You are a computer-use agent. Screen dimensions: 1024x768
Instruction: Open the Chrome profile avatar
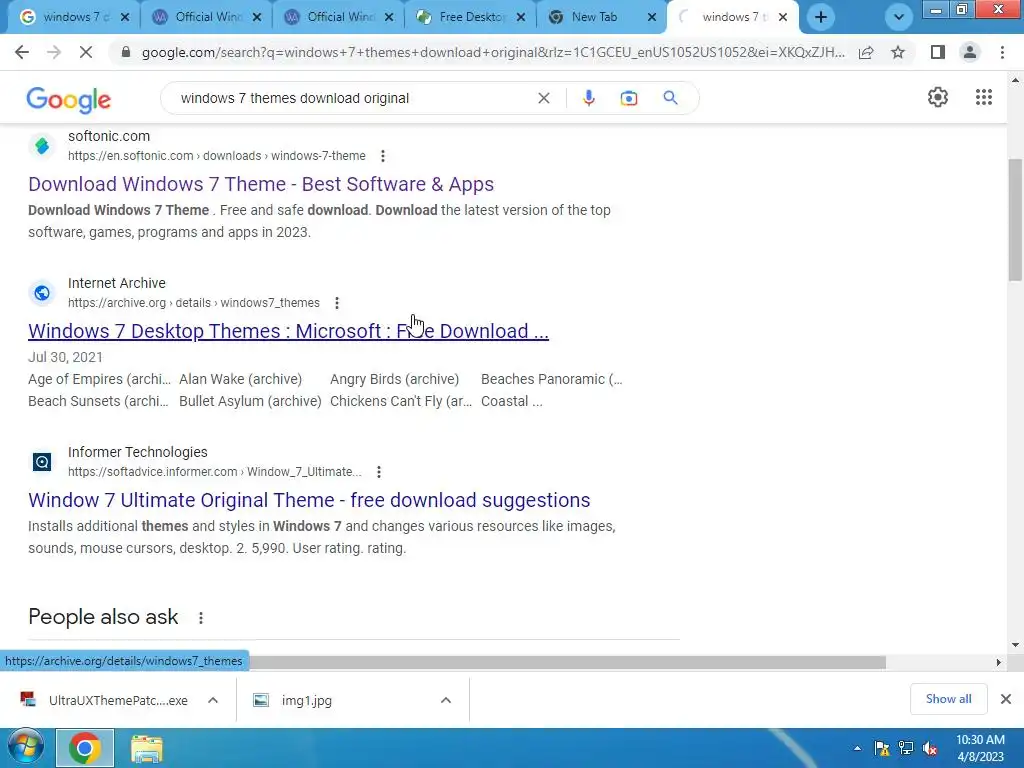pyautogui.click(x=970, y=52)
